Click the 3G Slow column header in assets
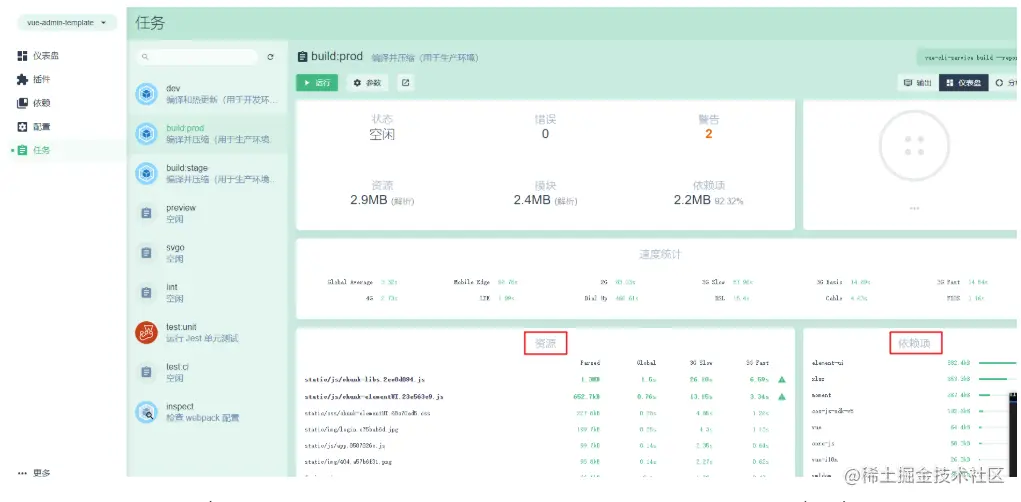Viewport: 1021px width, 502px height. 701,363
